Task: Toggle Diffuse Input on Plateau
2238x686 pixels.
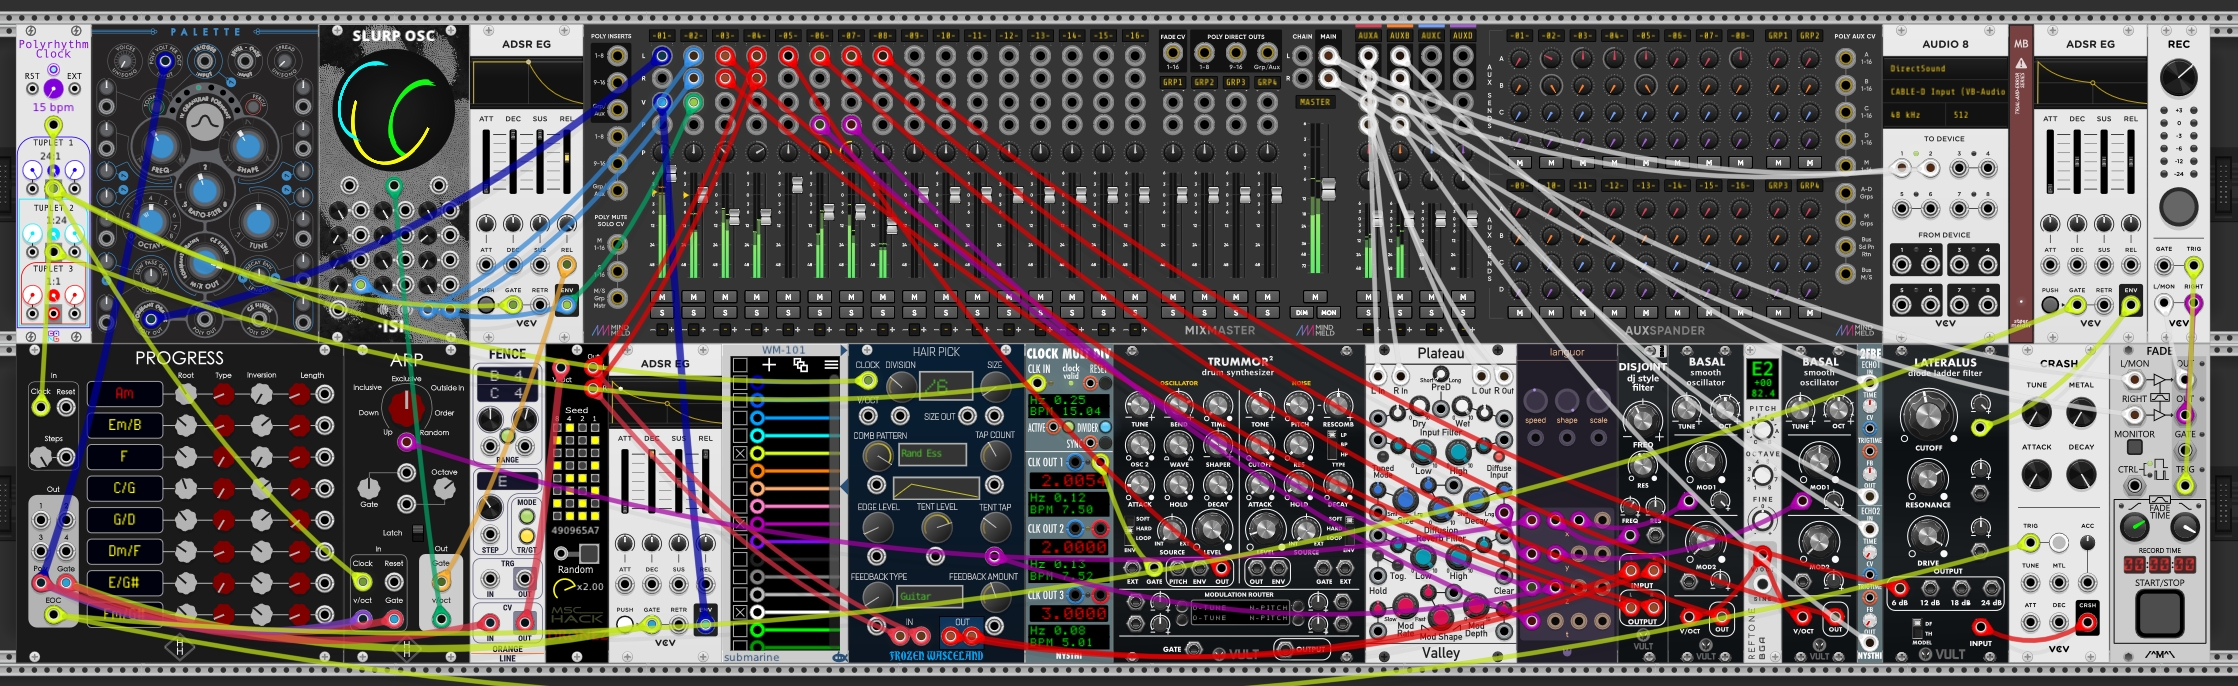Action: tap(1499, 454)
